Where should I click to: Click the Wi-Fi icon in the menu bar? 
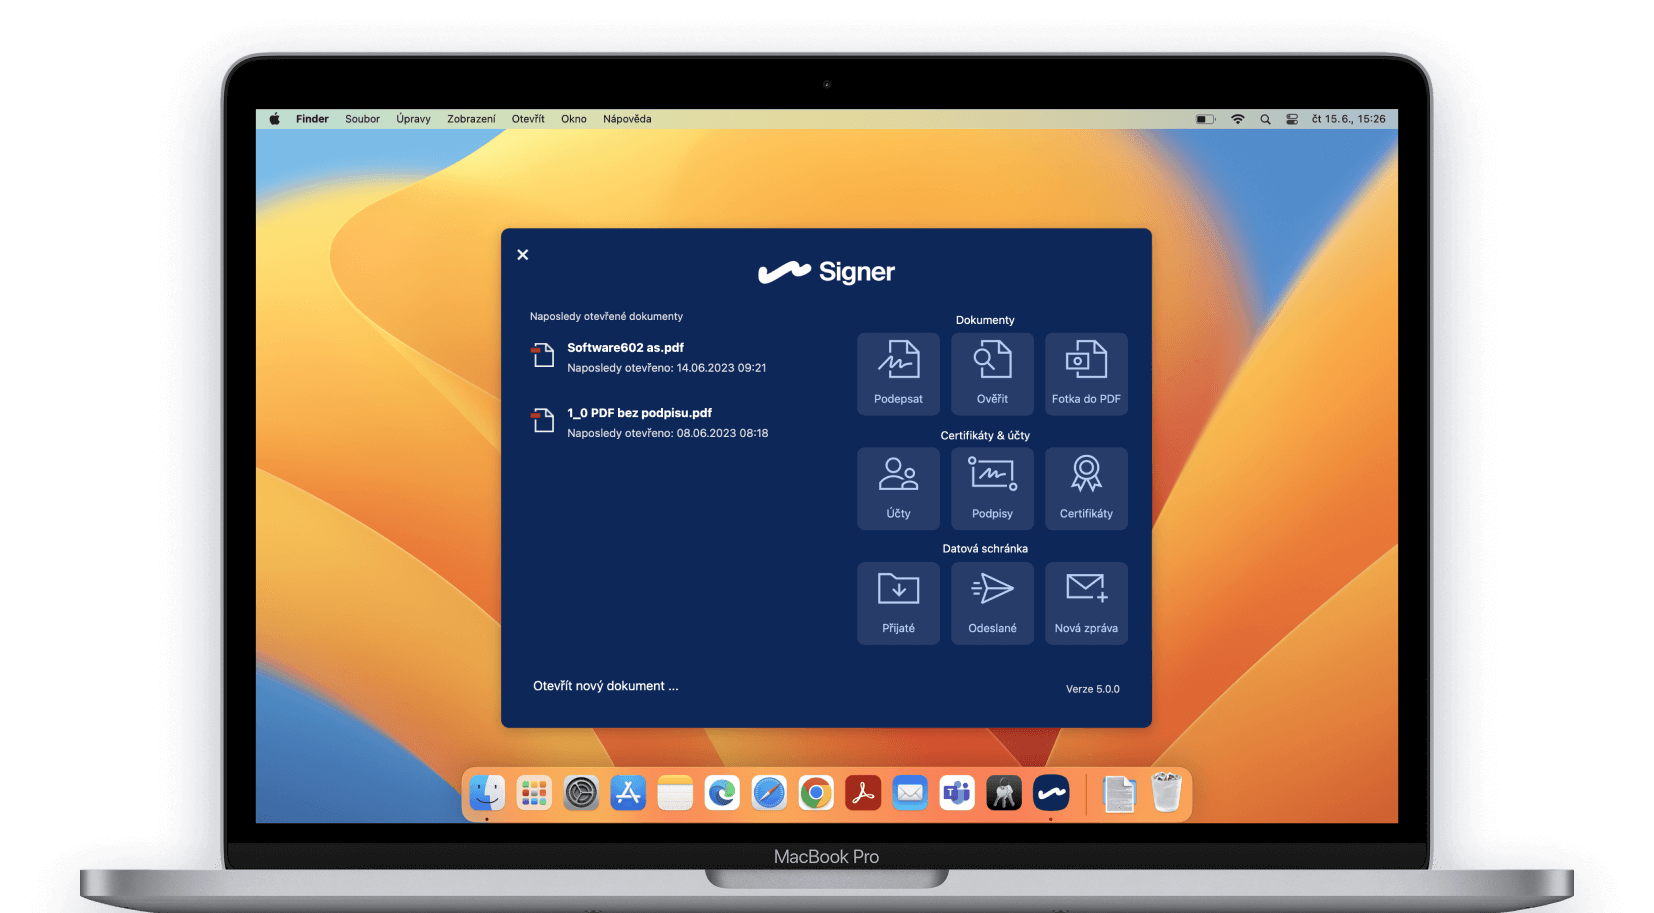pyautogui.click(x=1237, y=118)
